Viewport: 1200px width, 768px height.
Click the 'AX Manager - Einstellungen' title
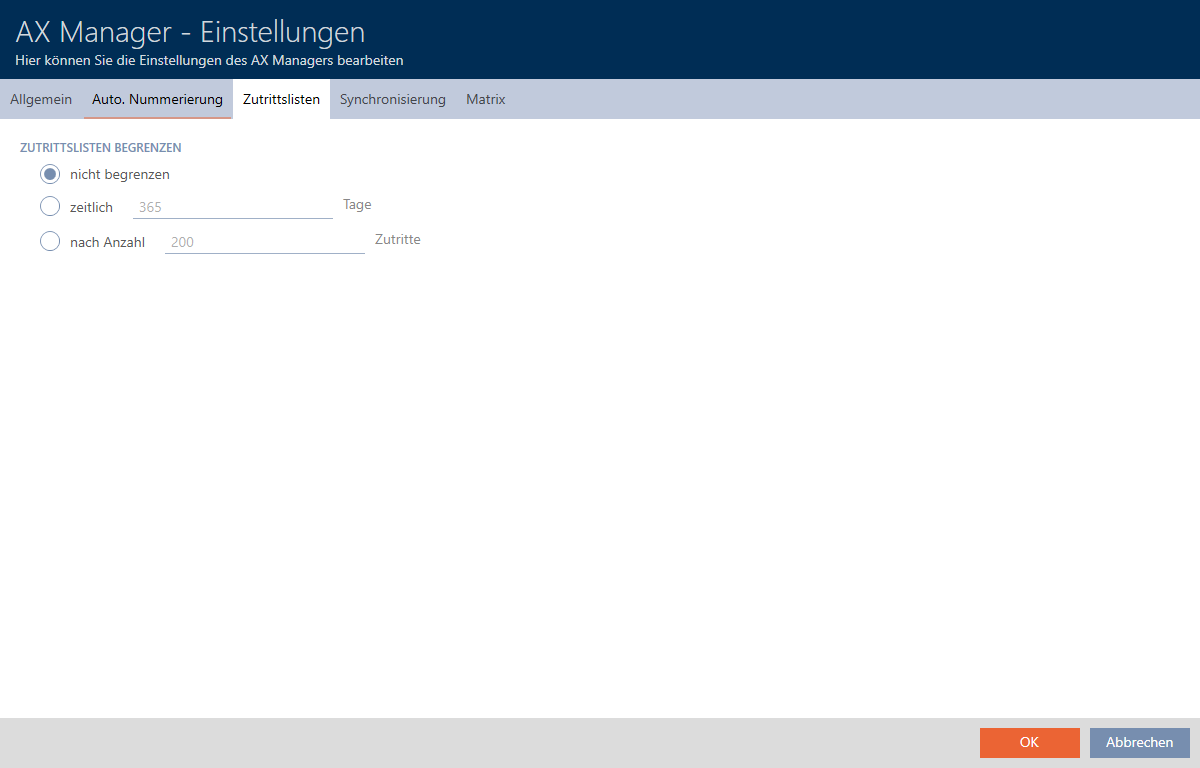point(190,31)
